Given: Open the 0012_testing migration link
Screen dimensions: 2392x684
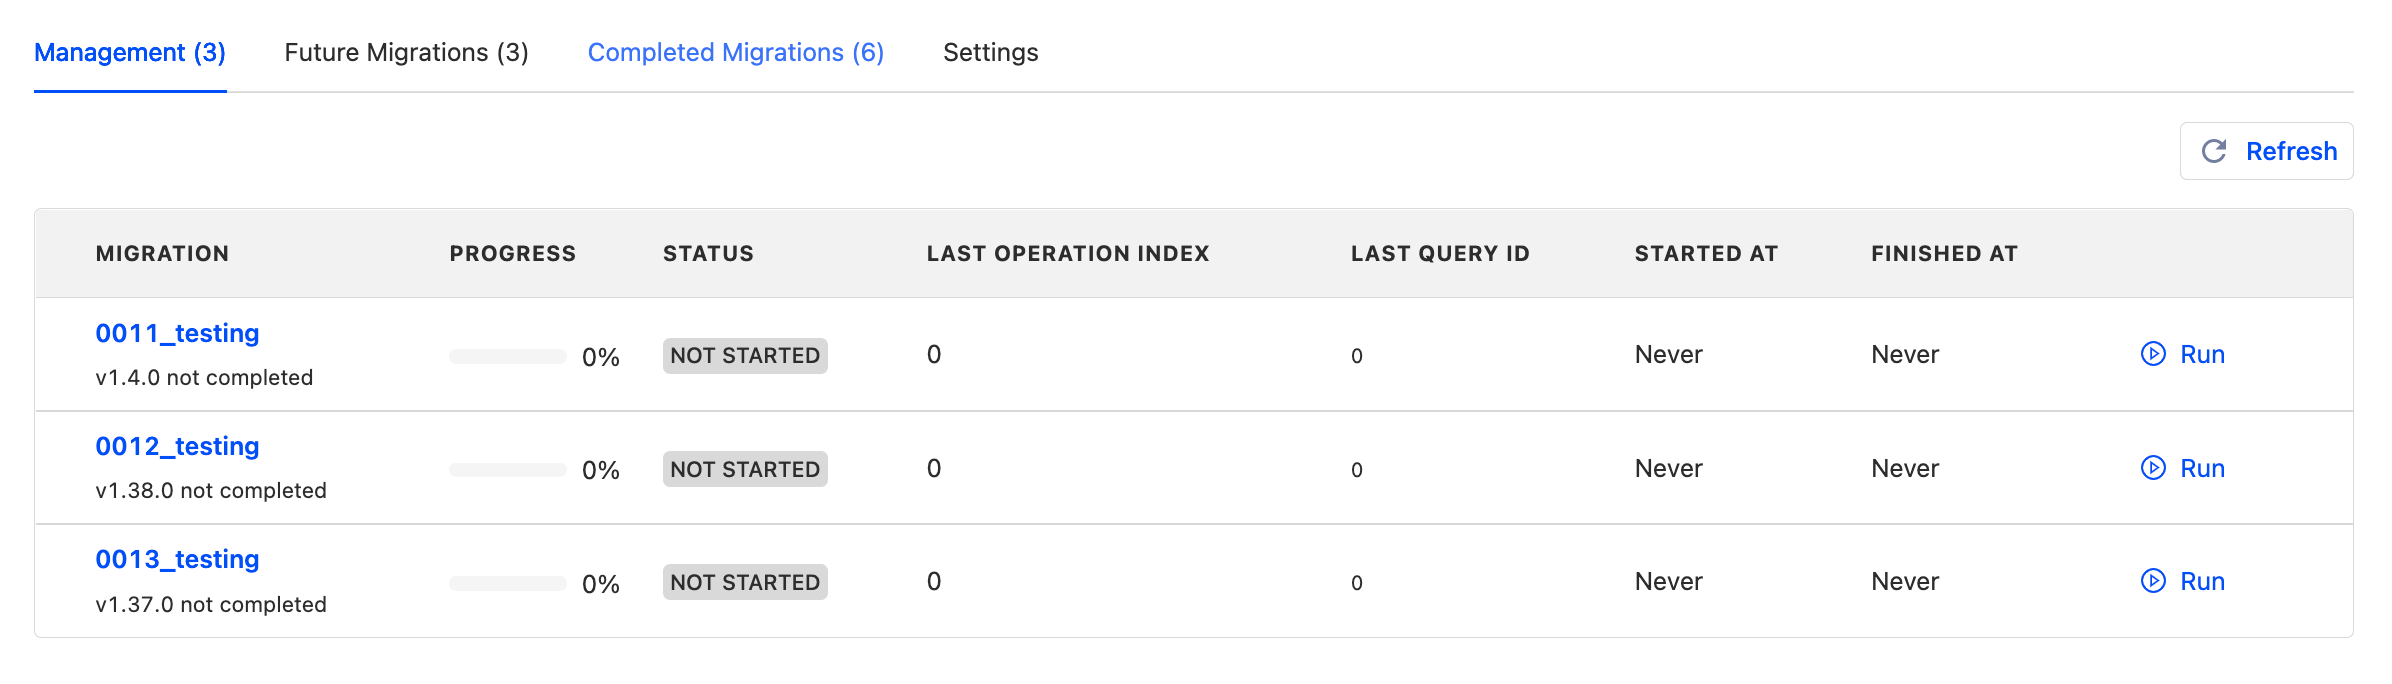Looking at the screenshot, I should click(177, 446).
